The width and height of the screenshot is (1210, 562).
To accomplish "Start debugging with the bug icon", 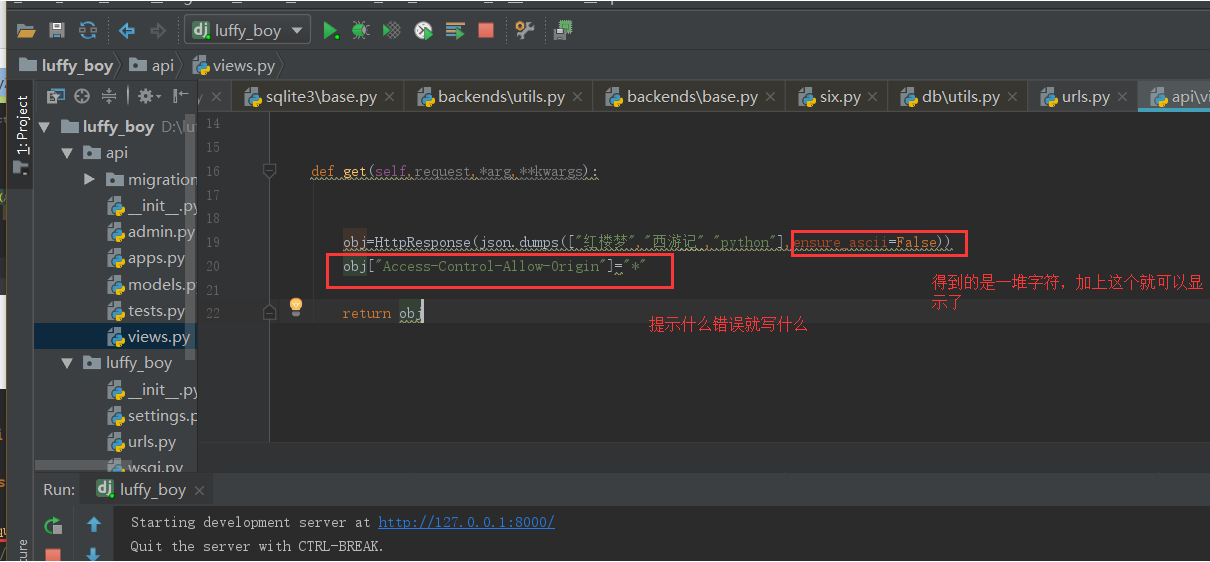I will pyautogui.click(x=360, y=31).
